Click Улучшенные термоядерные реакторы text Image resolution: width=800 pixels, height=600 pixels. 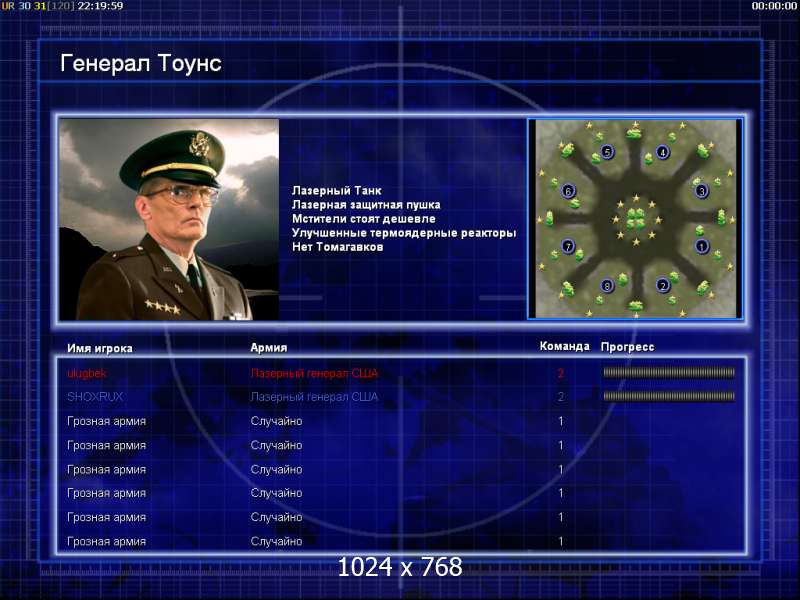tap(404, 233)
